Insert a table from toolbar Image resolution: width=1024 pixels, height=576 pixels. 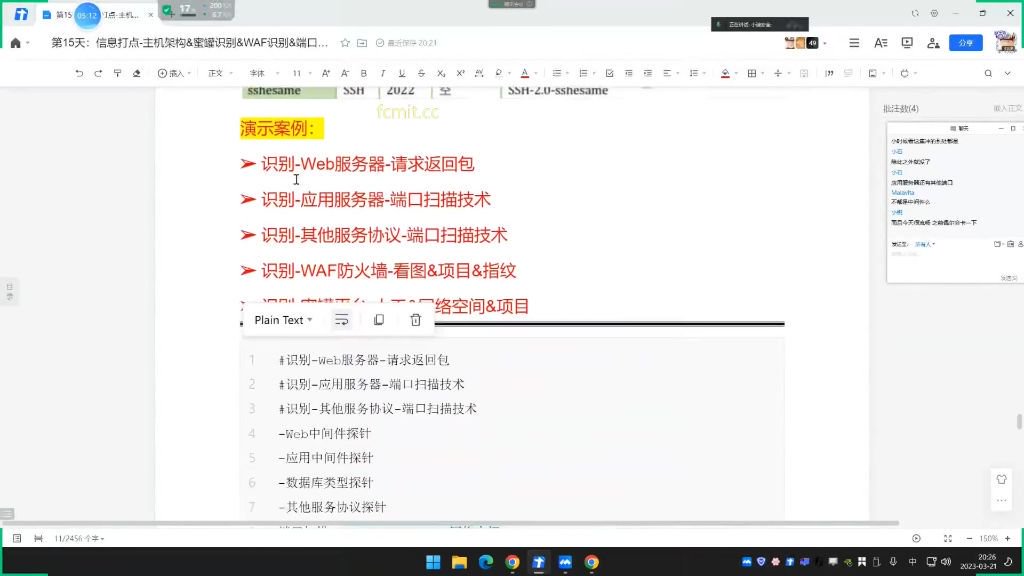point(752,73)
